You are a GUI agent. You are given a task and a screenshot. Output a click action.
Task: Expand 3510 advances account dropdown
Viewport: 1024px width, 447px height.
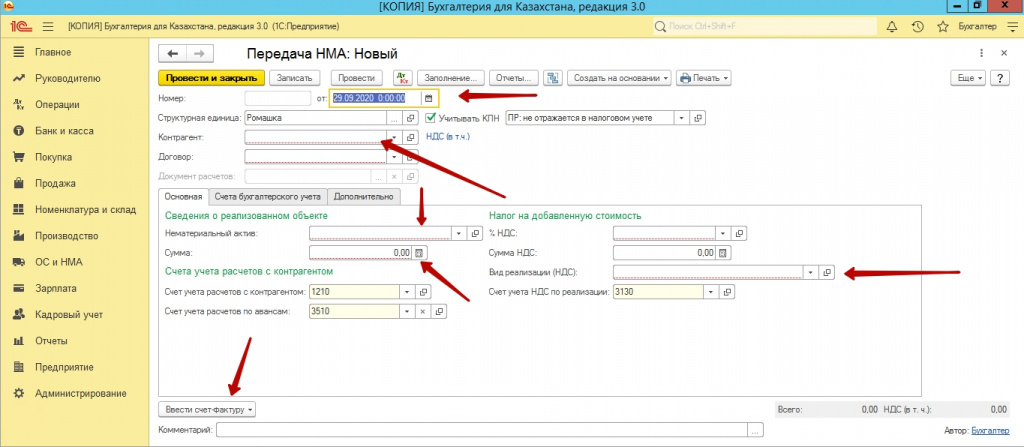[x=406, y=311]
